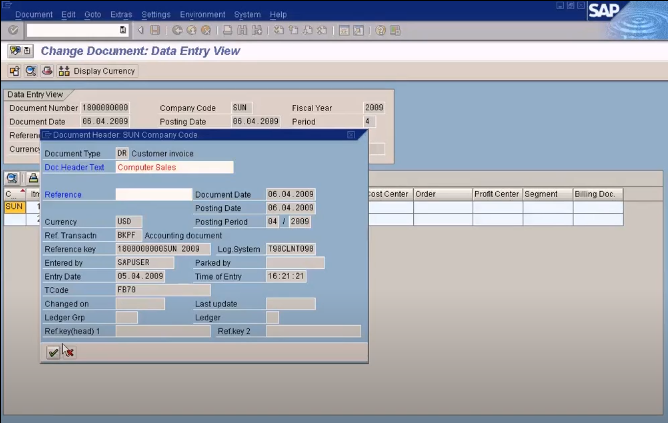Image resolution: width=668 pixels, height=423 pixels.
Task: Click the line item details magnifier icon above the grid
Action: coord(12,178)
